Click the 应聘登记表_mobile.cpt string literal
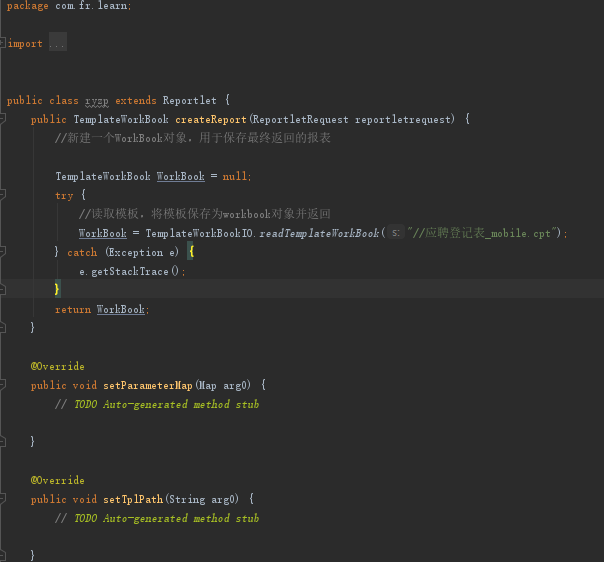The width and height of the screenshot is (604, 562). click(484, 233)
